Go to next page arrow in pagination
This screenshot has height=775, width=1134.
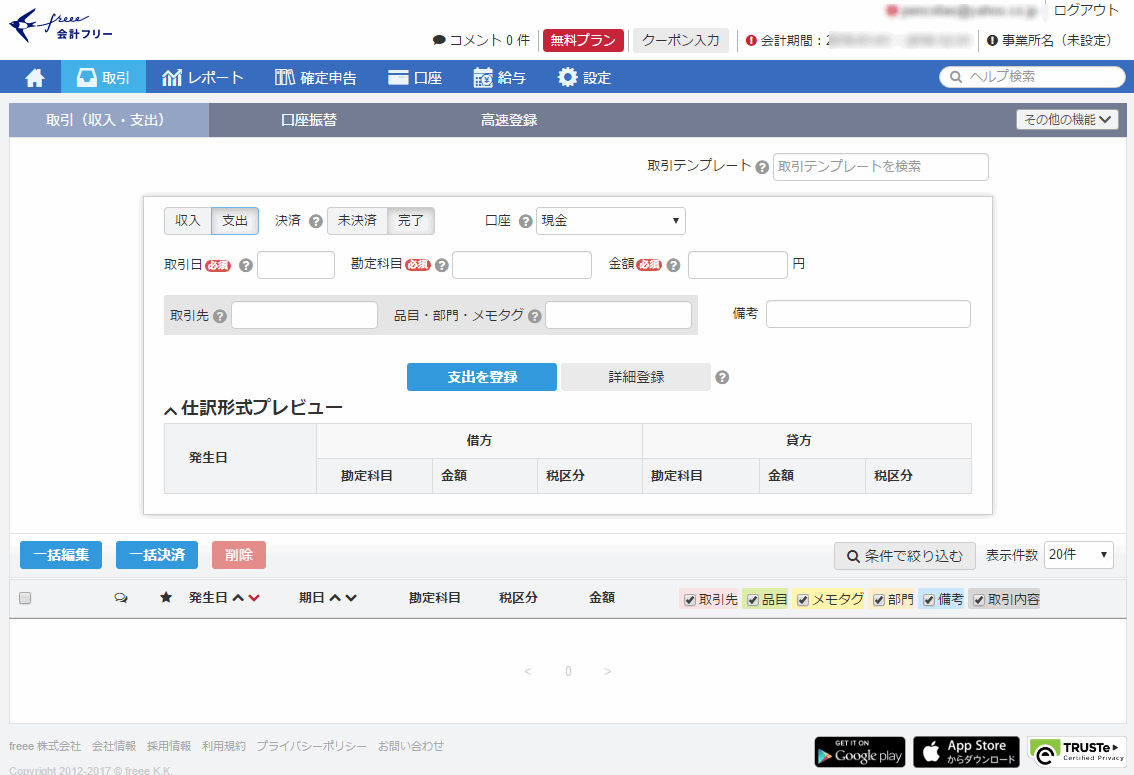pyautogui.click(x=608, y=672)
